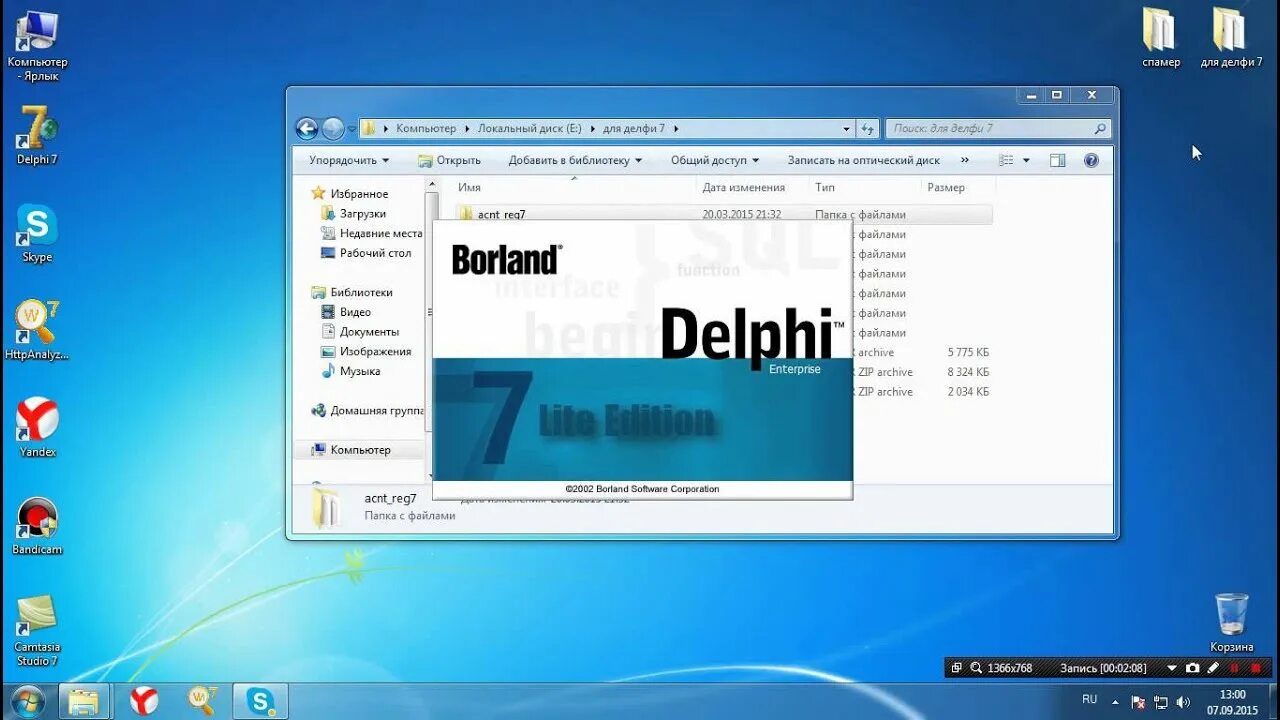Open the Explorer help icon
This screenshot has height=720, width=1280.
click(x=1091, y=160)
